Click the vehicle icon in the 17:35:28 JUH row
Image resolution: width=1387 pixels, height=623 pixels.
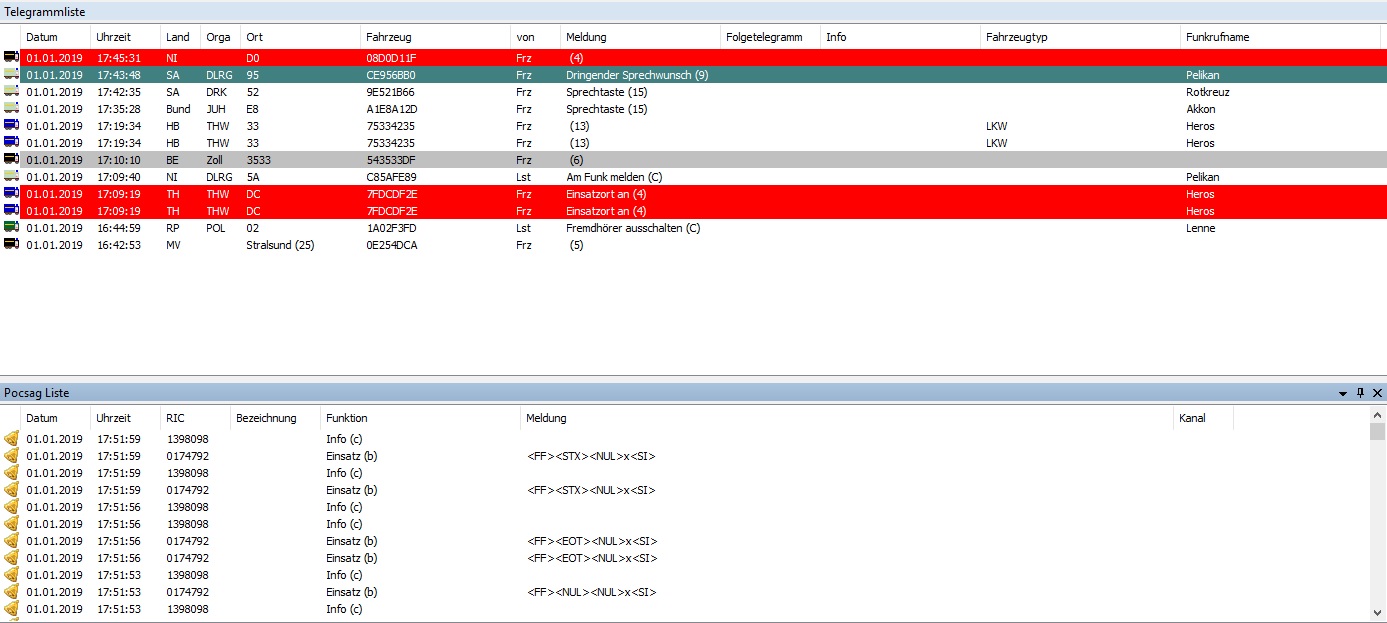pyautogui.click(x=11, y=109)
